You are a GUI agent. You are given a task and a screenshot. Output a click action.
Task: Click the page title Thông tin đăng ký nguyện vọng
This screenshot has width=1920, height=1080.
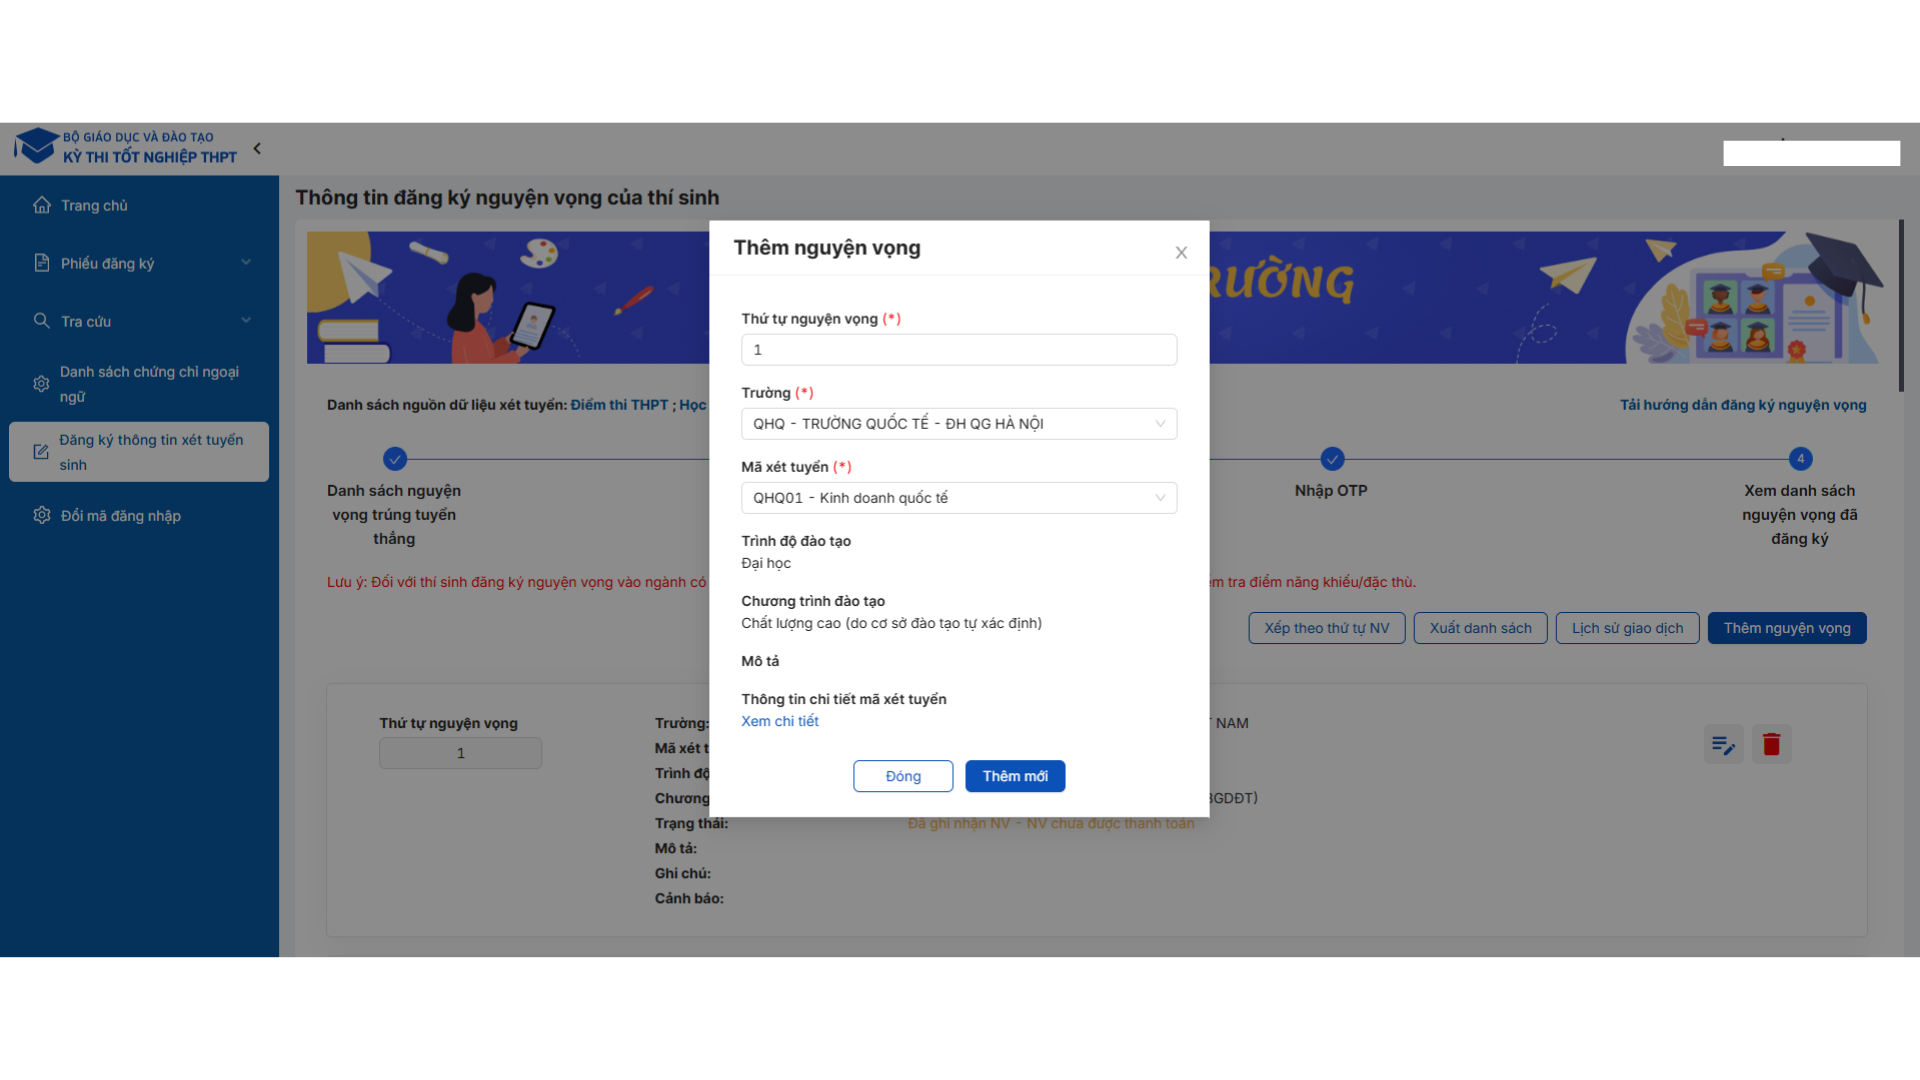click(x=507, y=198)
